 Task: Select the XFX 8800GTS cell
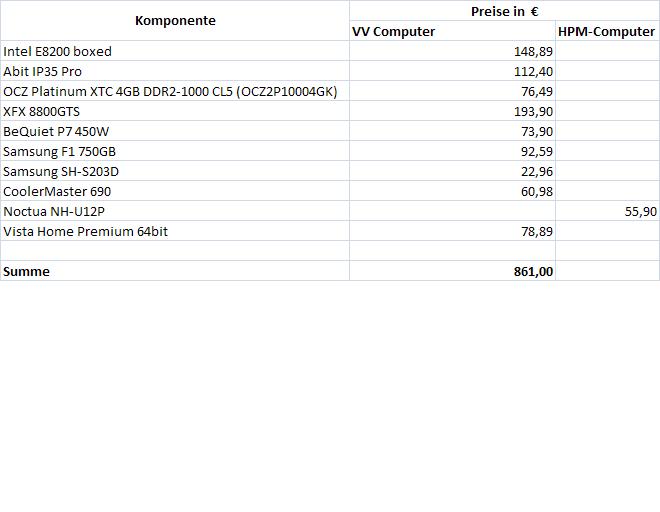[175, 111]
